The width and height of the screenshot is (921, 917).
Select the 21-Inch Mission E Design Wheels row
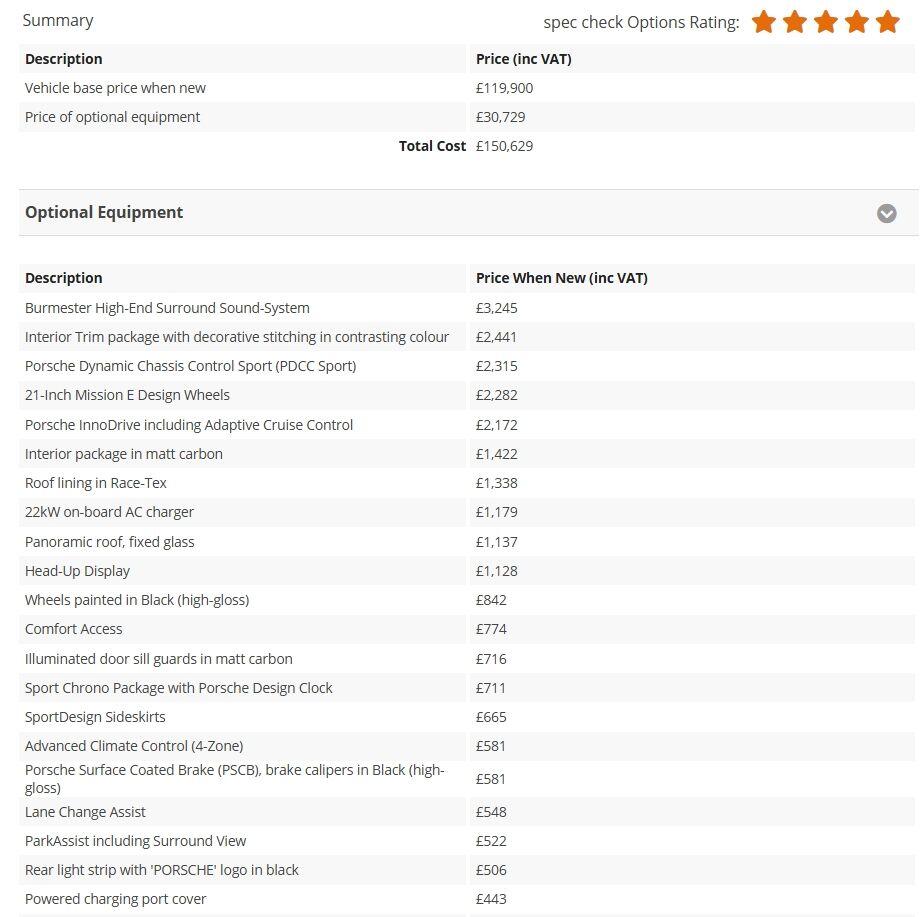pyautogui.click(x=127, y=395)
